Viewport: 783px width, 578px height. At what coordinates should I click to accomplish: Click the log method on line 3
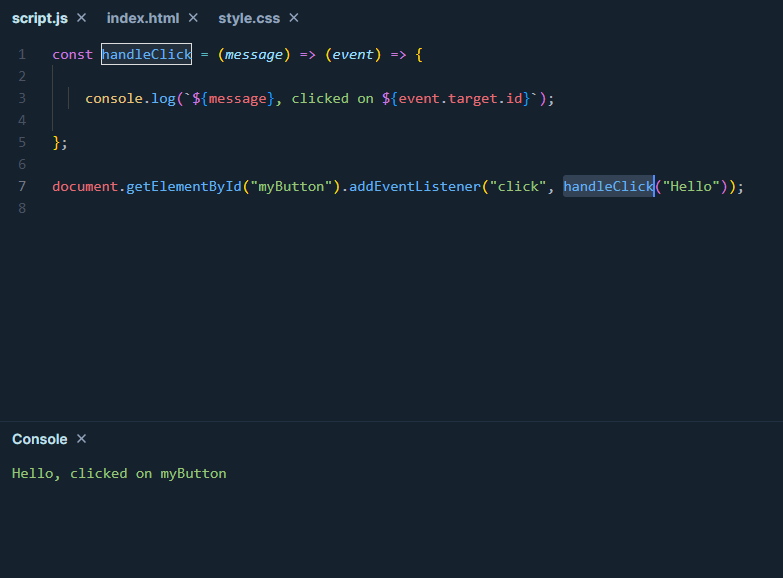click(163, 98)
